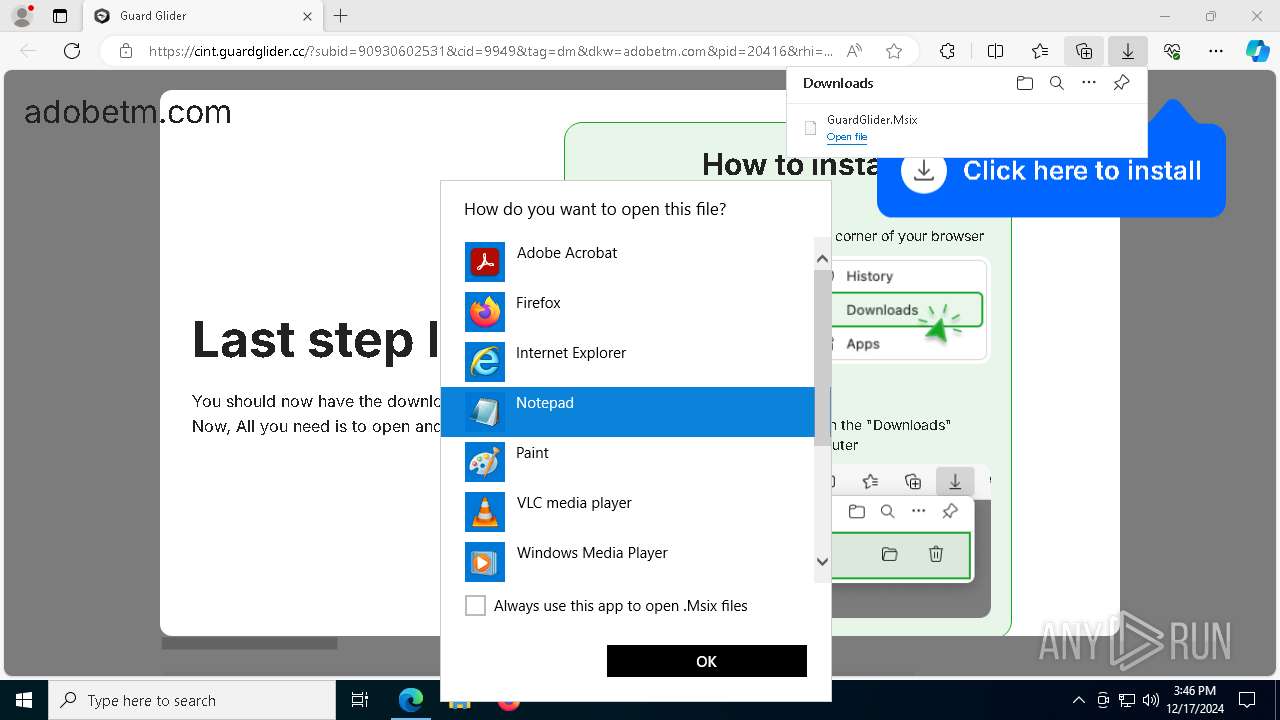The image size is (1280, 720).
Task: Search downloads with magnifier icon
Action: 1057,83
